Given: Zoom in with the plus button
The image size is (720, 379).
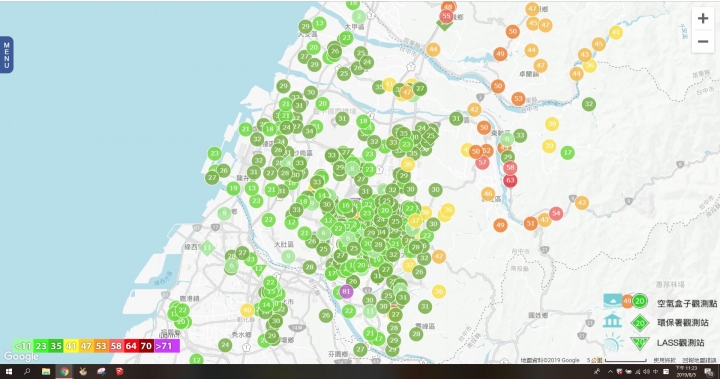Looking at the screenshot, I should pos(703,18).
